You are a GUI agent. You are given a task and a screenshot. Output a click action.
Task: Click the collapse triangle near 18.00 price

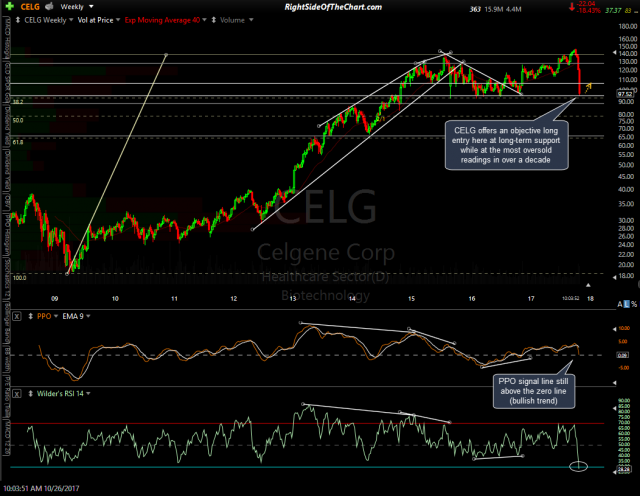[615, 277]
